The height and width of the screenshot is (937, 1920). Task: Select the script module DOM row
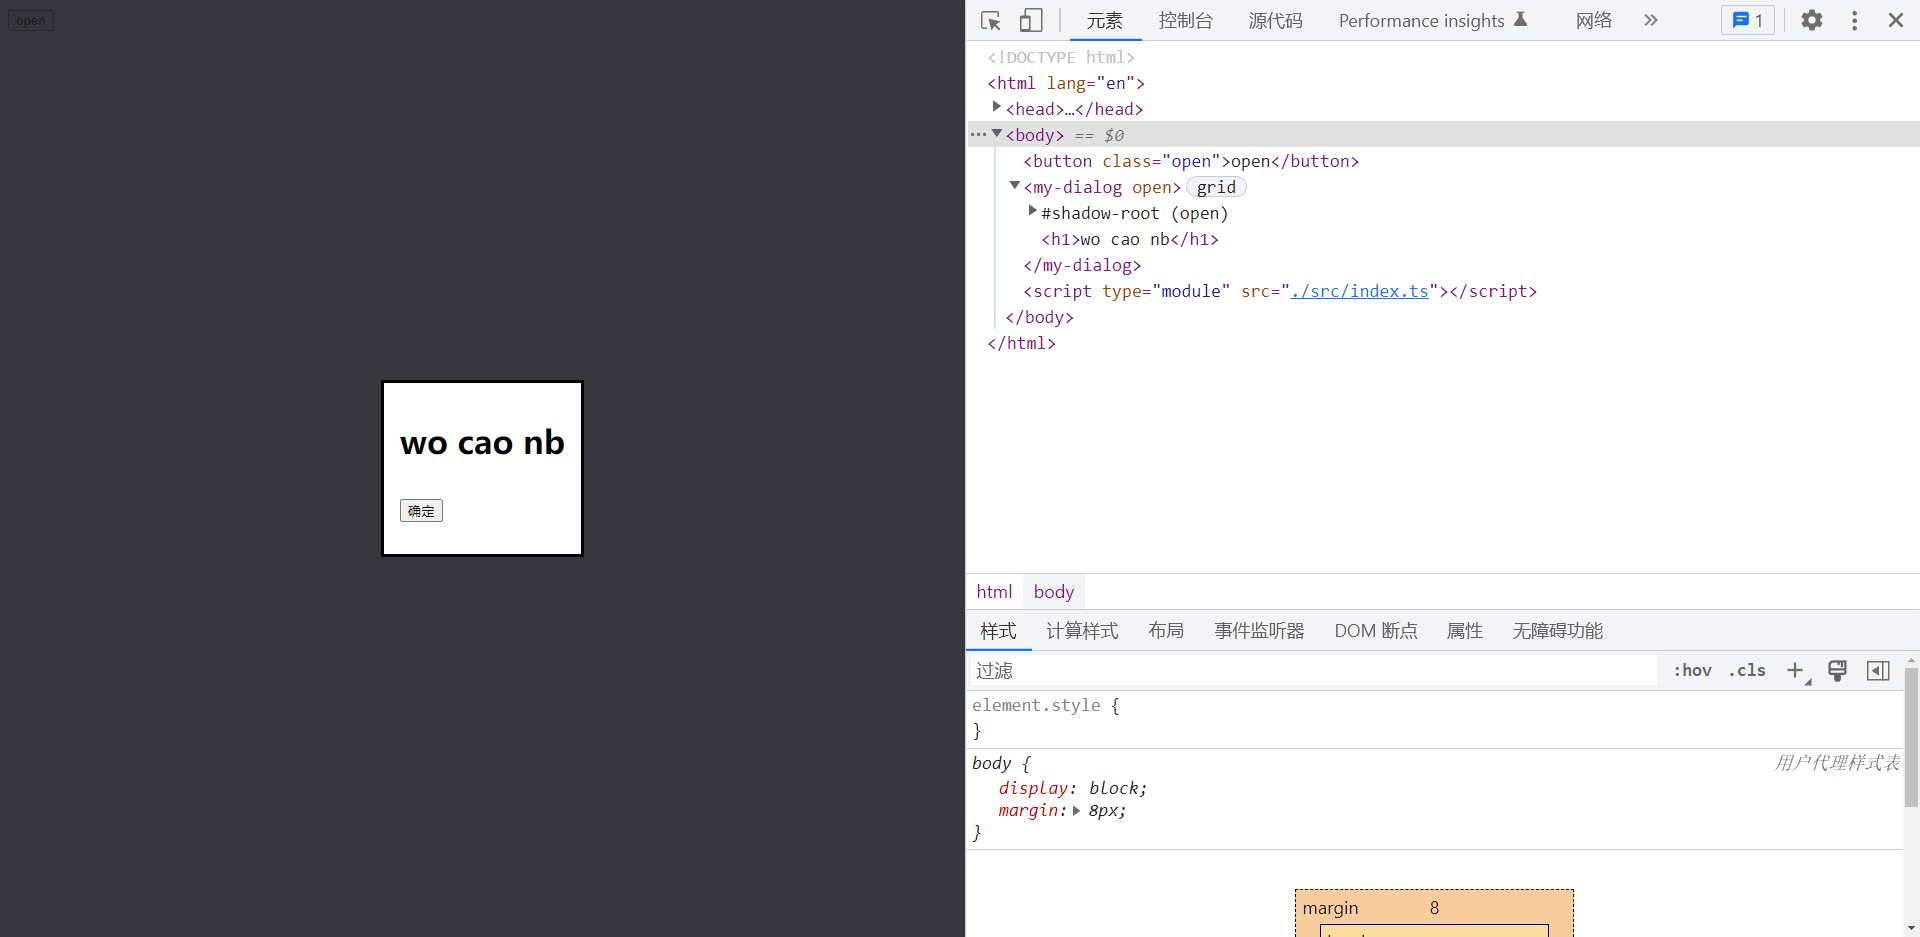tap(1280, 291)
